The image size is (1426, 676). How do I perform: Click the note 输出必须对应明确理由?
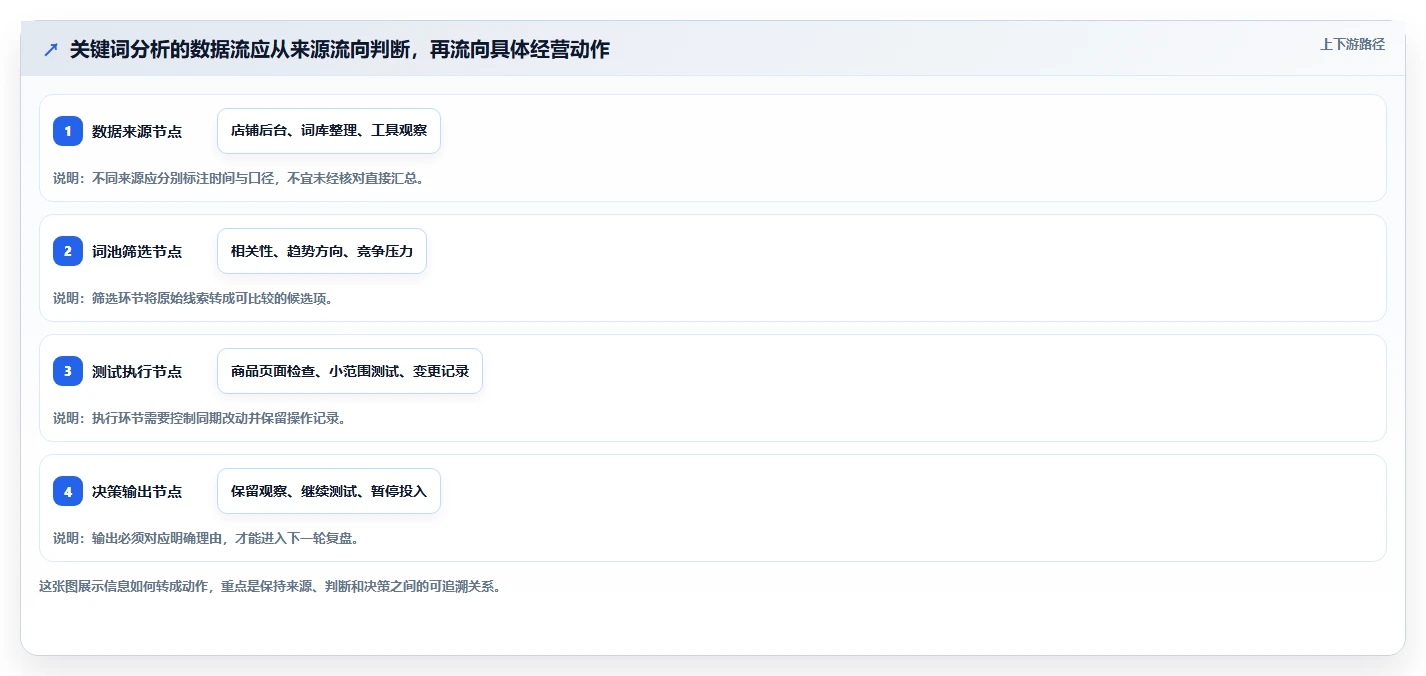coord(157,538)
